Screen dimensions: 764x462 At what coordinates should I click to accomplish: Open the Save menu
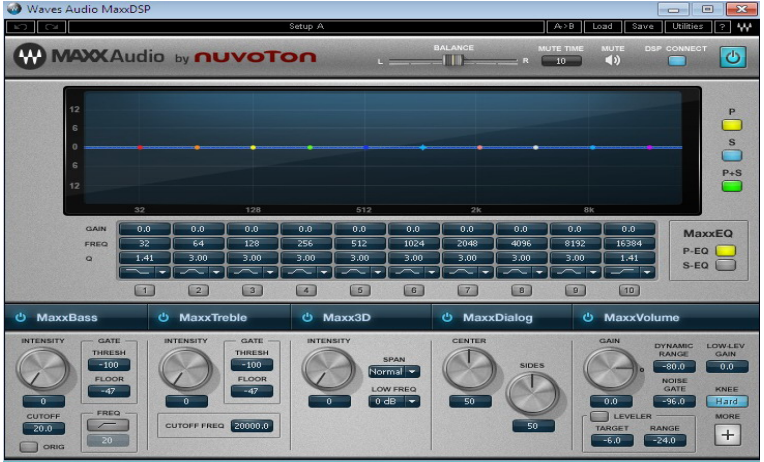pyautogui.click(x=643, y=26)
